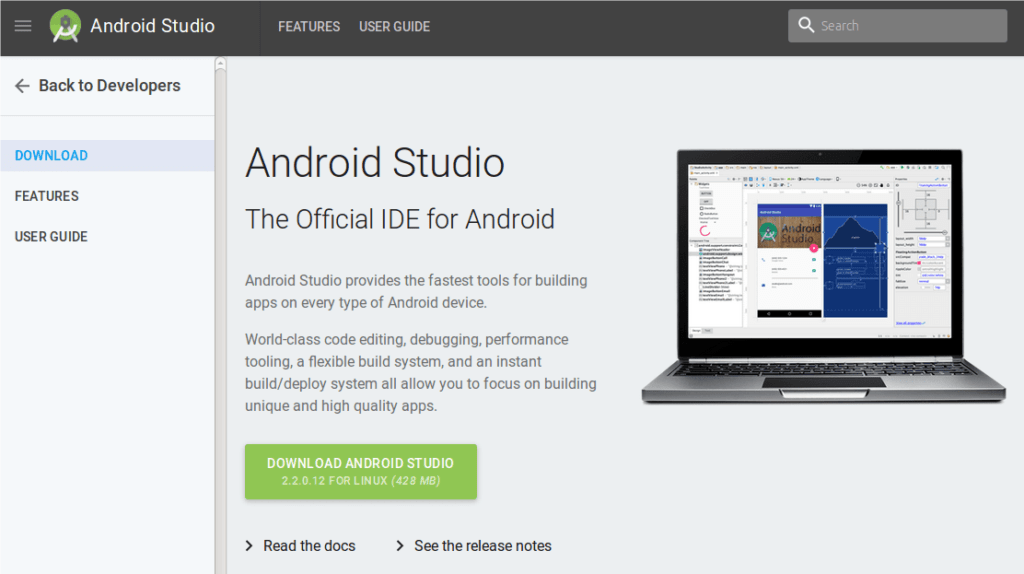The image size is (1024, 574).
Task: Open the Read the docs link
Action: 309,546
